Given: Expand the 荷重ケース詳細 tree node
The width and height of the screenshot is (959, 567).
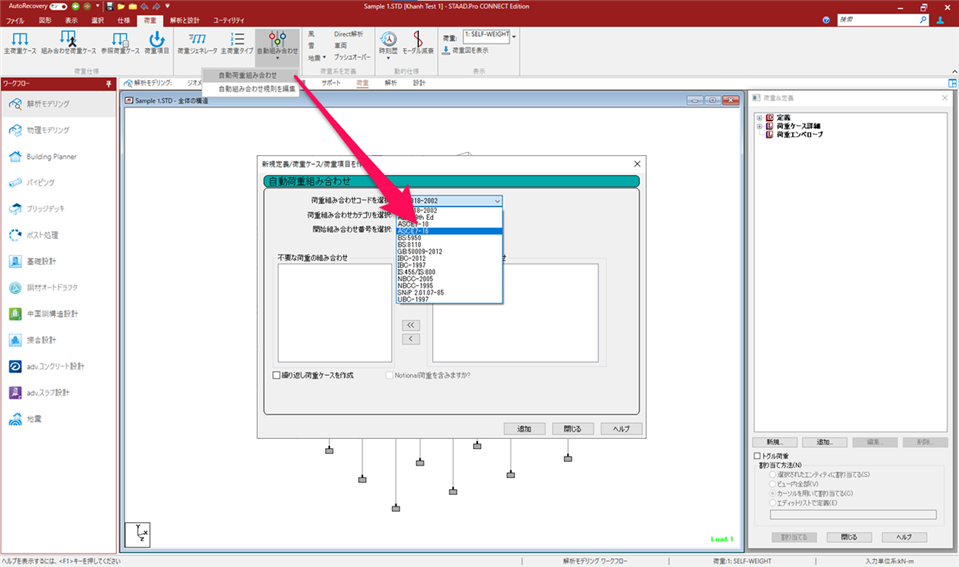Looking at the screenshot, I should [x=760, y=126].
